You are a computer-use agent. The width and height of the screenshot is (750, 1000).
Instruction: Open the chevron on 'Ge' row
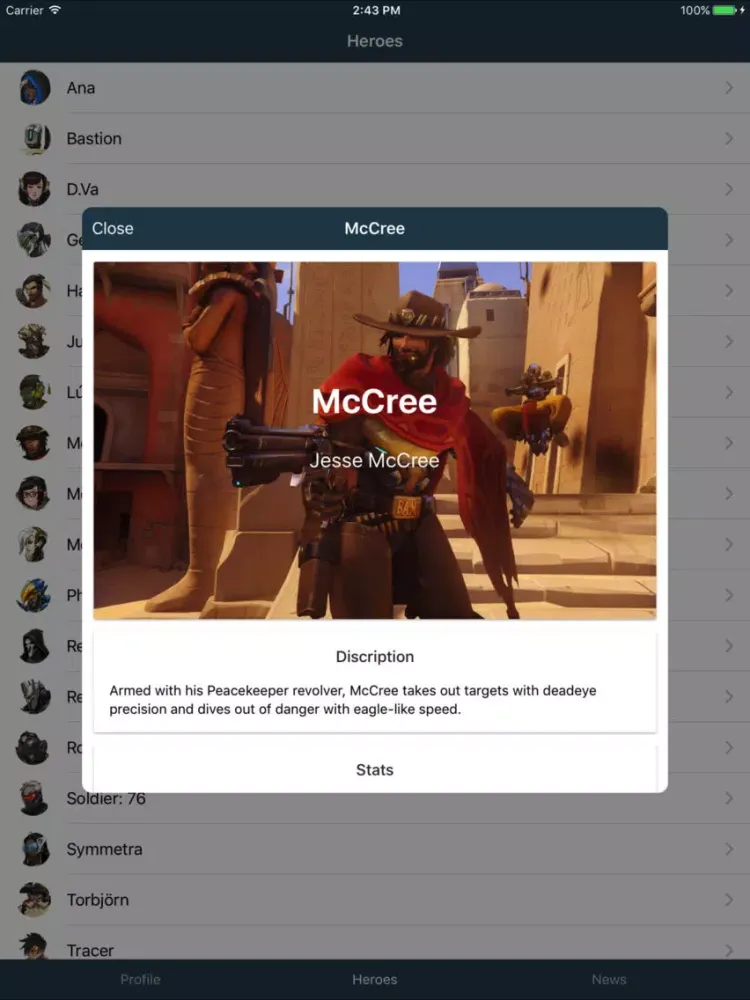(x=729, y=240)
